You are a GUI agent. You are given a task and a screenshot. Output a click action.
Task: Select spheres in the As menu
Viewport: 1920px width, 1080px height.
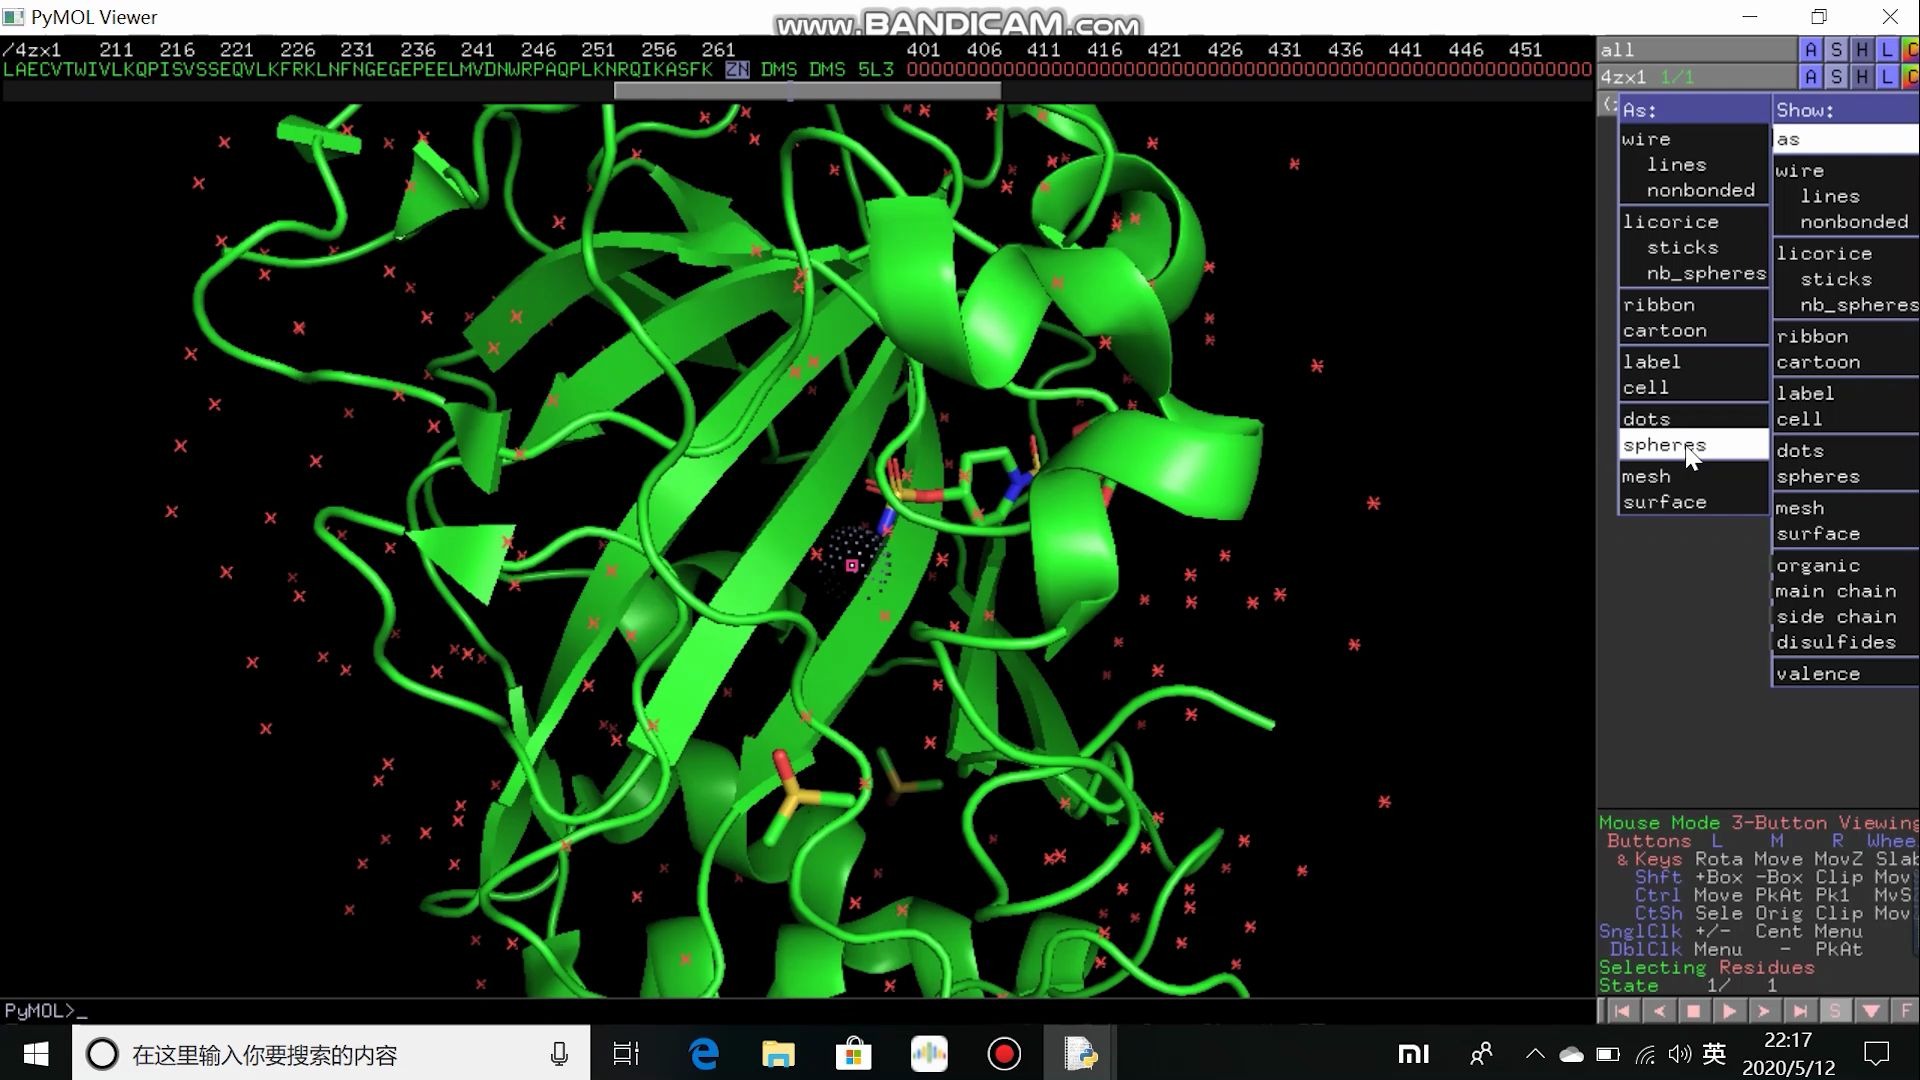coord(1665,445)
